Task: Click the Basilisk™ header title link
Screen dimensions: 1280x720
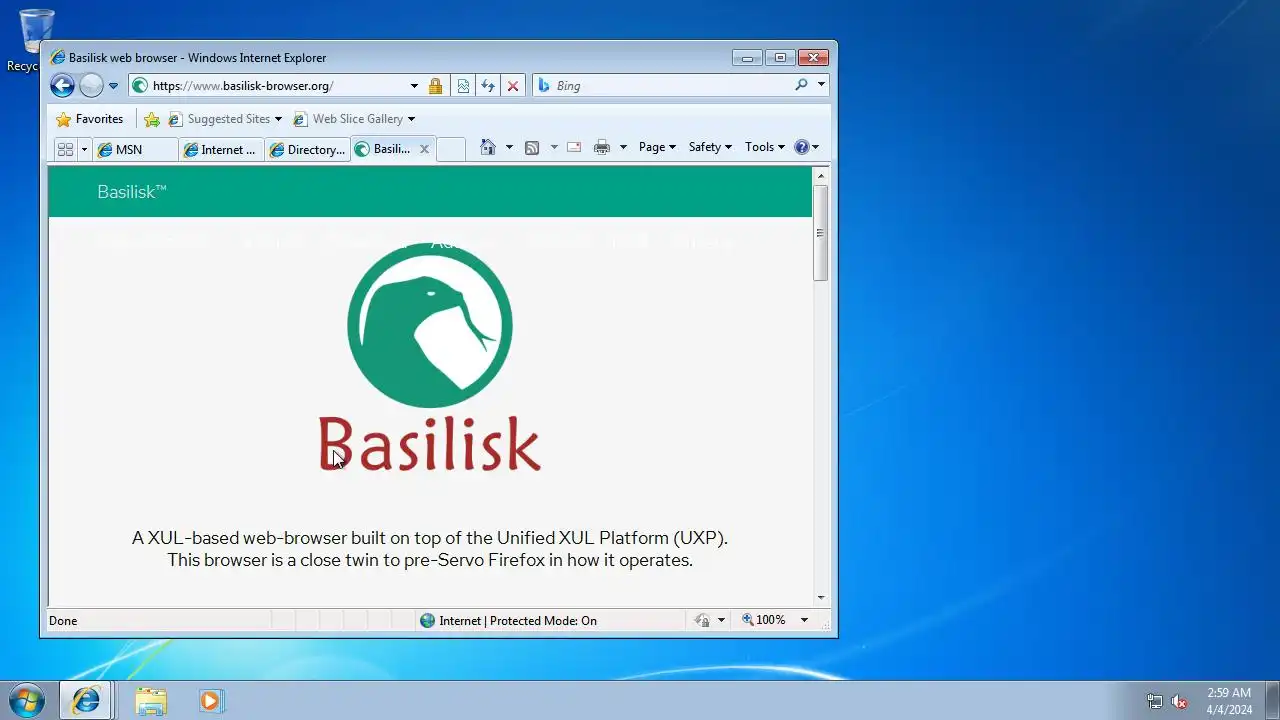Action: (132, 192)
